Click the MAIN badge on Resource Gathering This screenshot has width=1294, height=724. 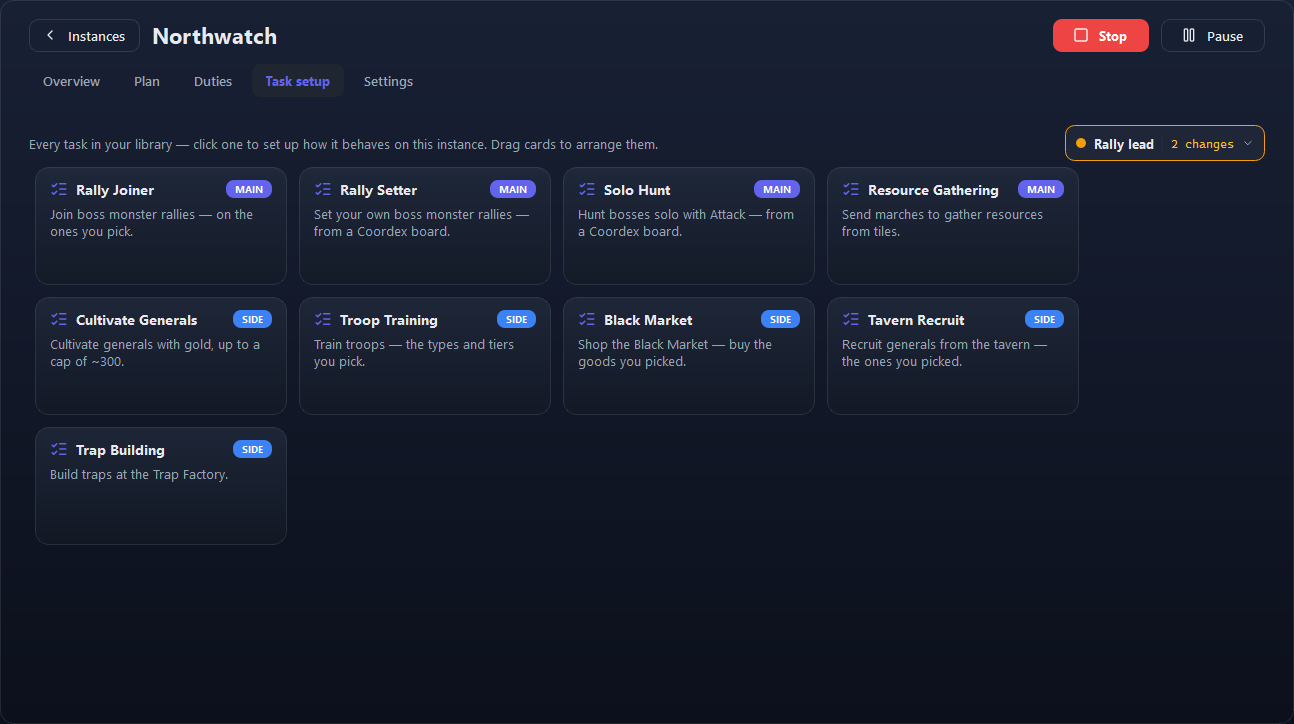[1041, 189]
